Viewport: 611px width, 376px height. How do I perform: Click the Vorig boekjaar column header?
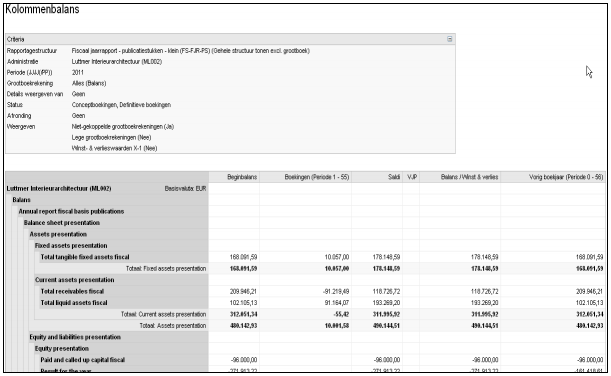[x=566, y=177]
